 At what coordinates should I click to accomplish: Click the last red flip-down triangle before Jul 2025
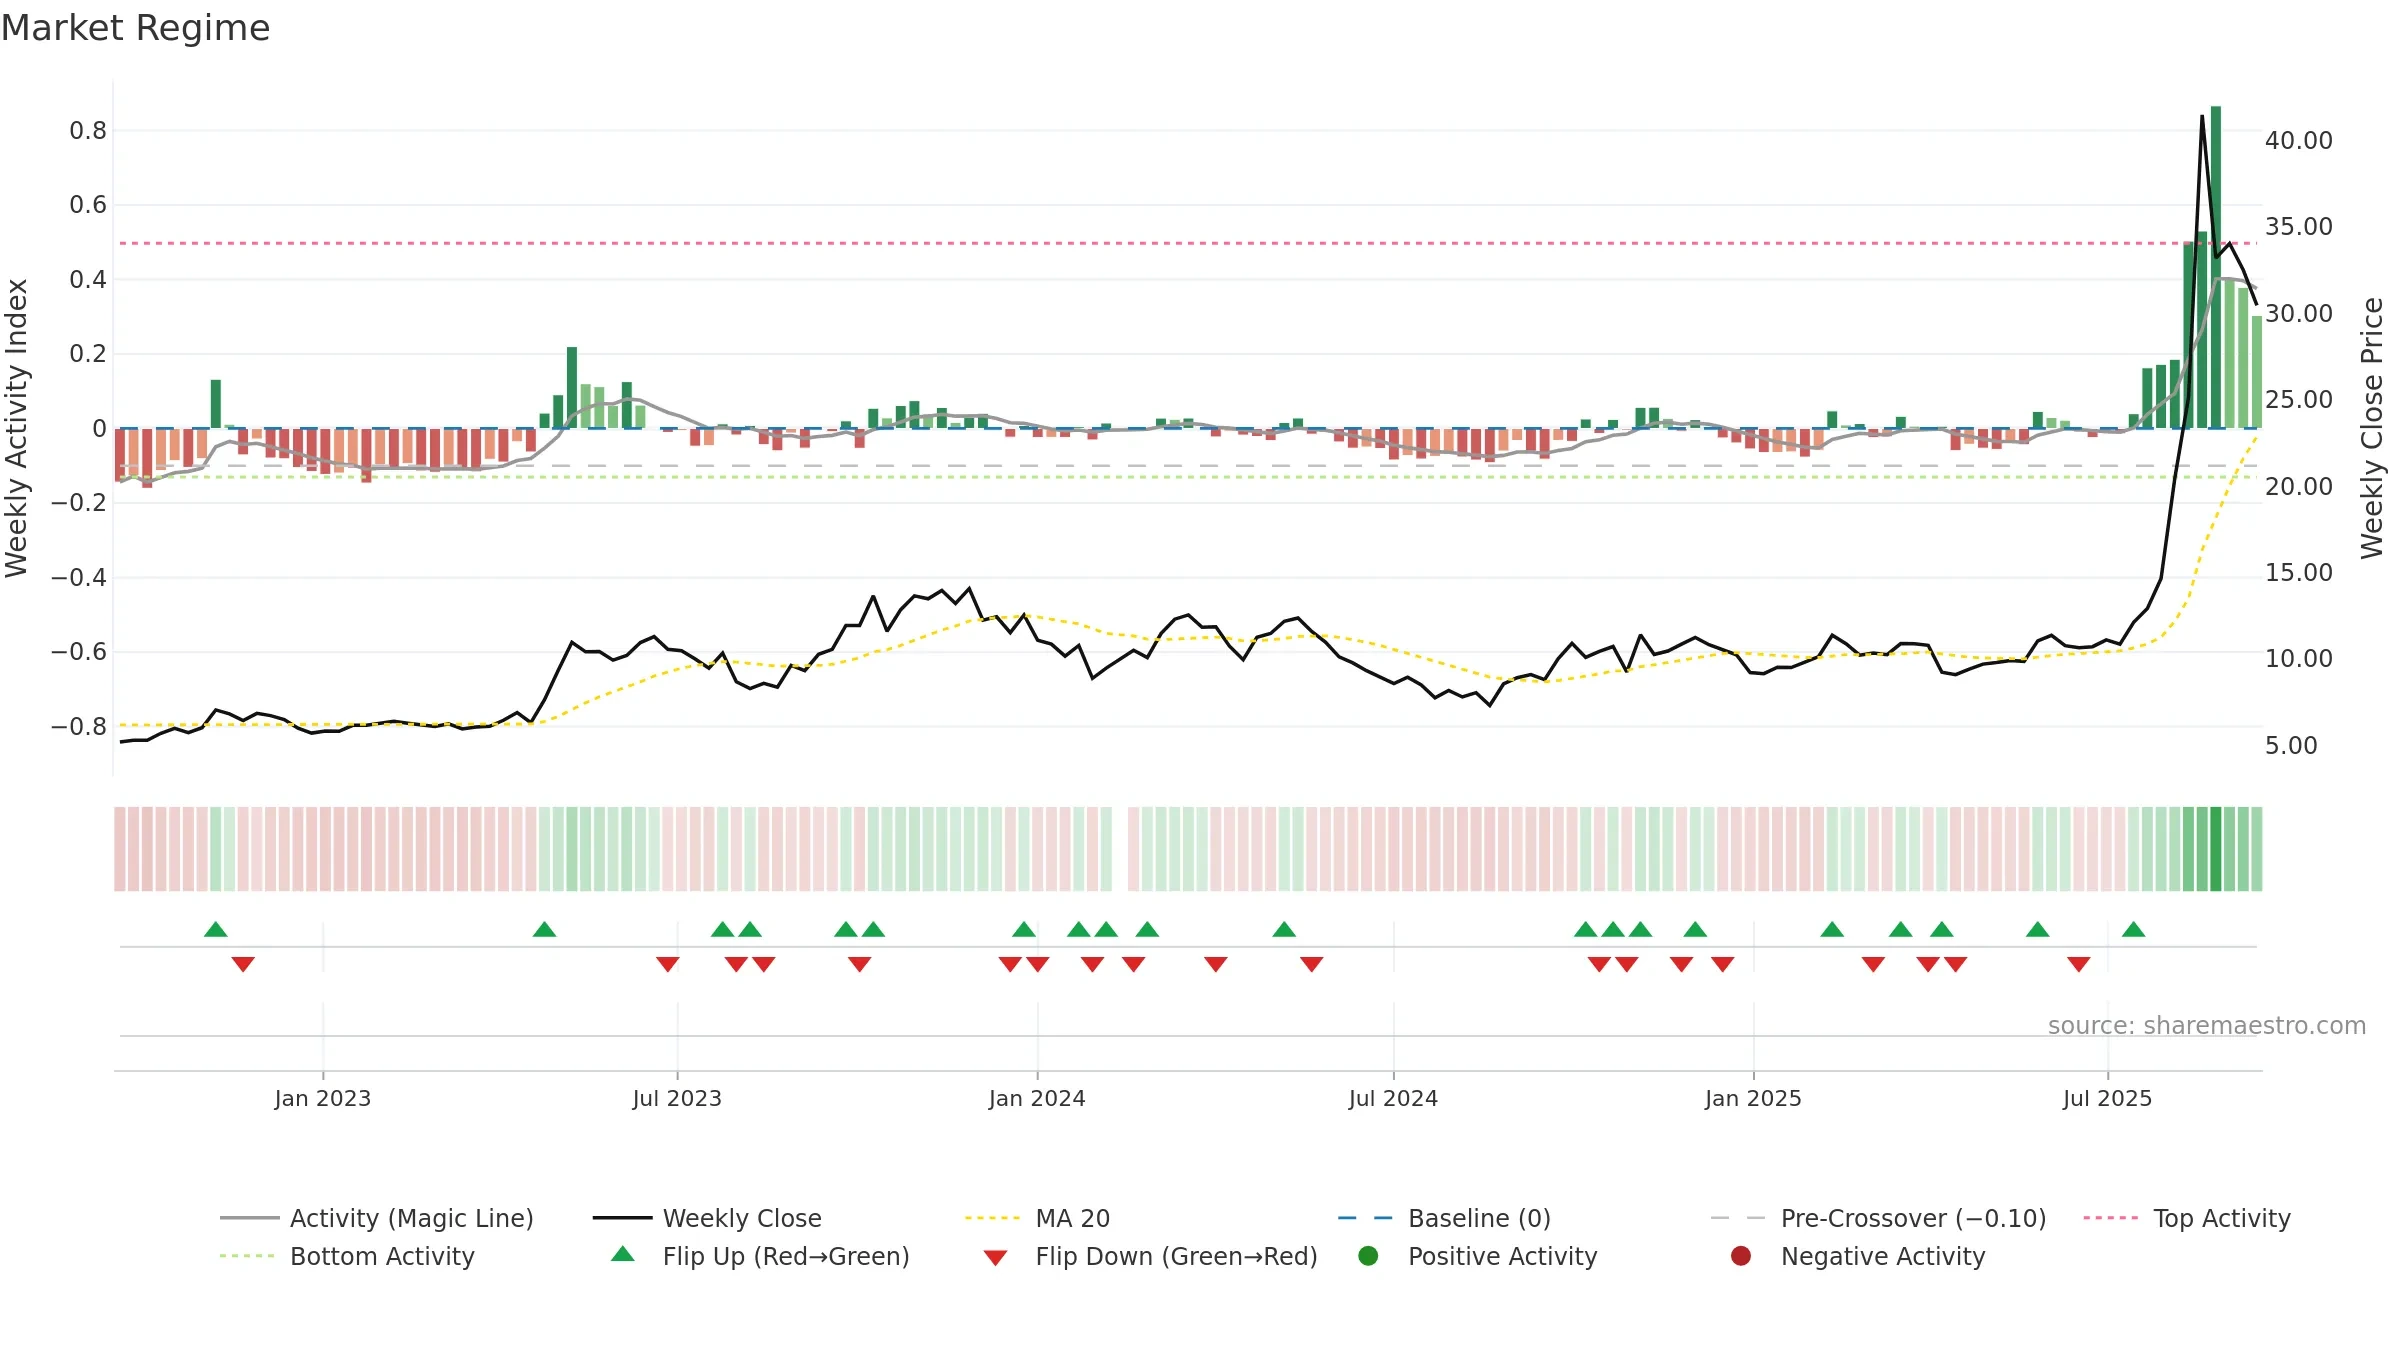coord(2079,964)
